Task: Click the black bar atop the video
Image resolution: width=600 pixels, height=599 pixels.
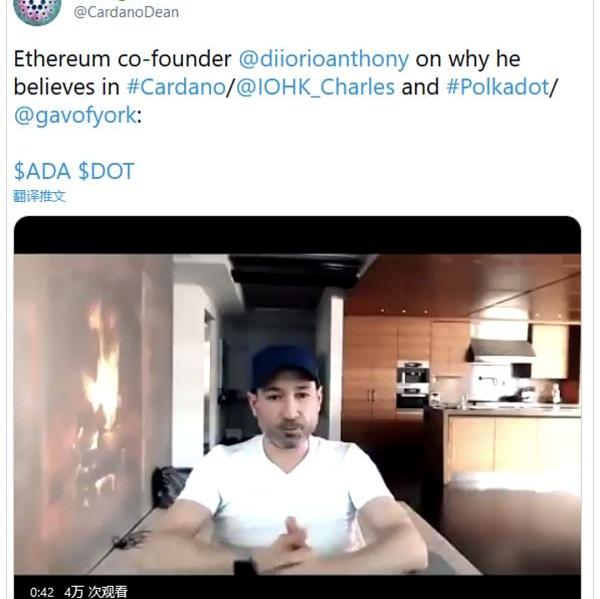Action: (297, 235)
